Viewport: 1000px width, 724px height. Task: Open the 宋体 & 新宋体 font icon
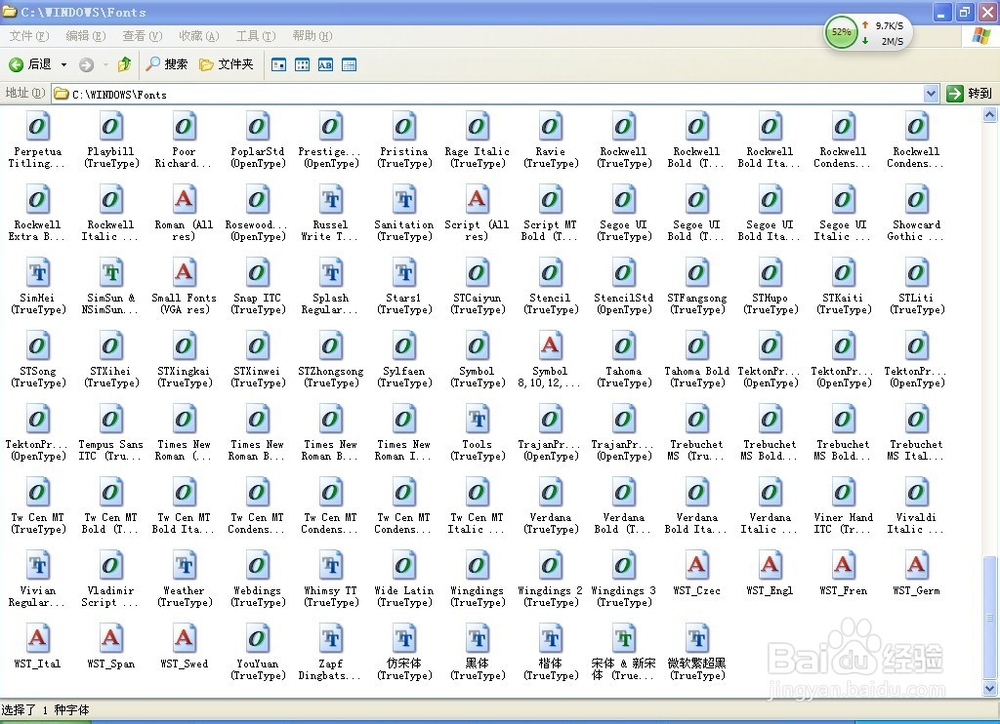pos(624,639)
